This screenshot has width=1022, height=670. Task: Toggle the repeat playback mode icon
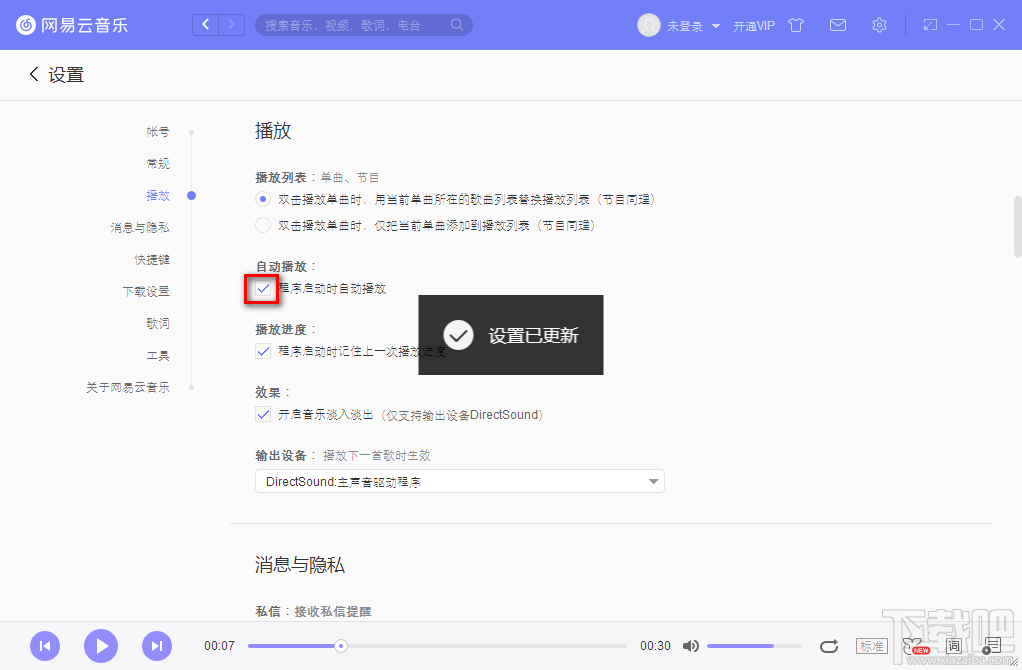click(828, 646)
